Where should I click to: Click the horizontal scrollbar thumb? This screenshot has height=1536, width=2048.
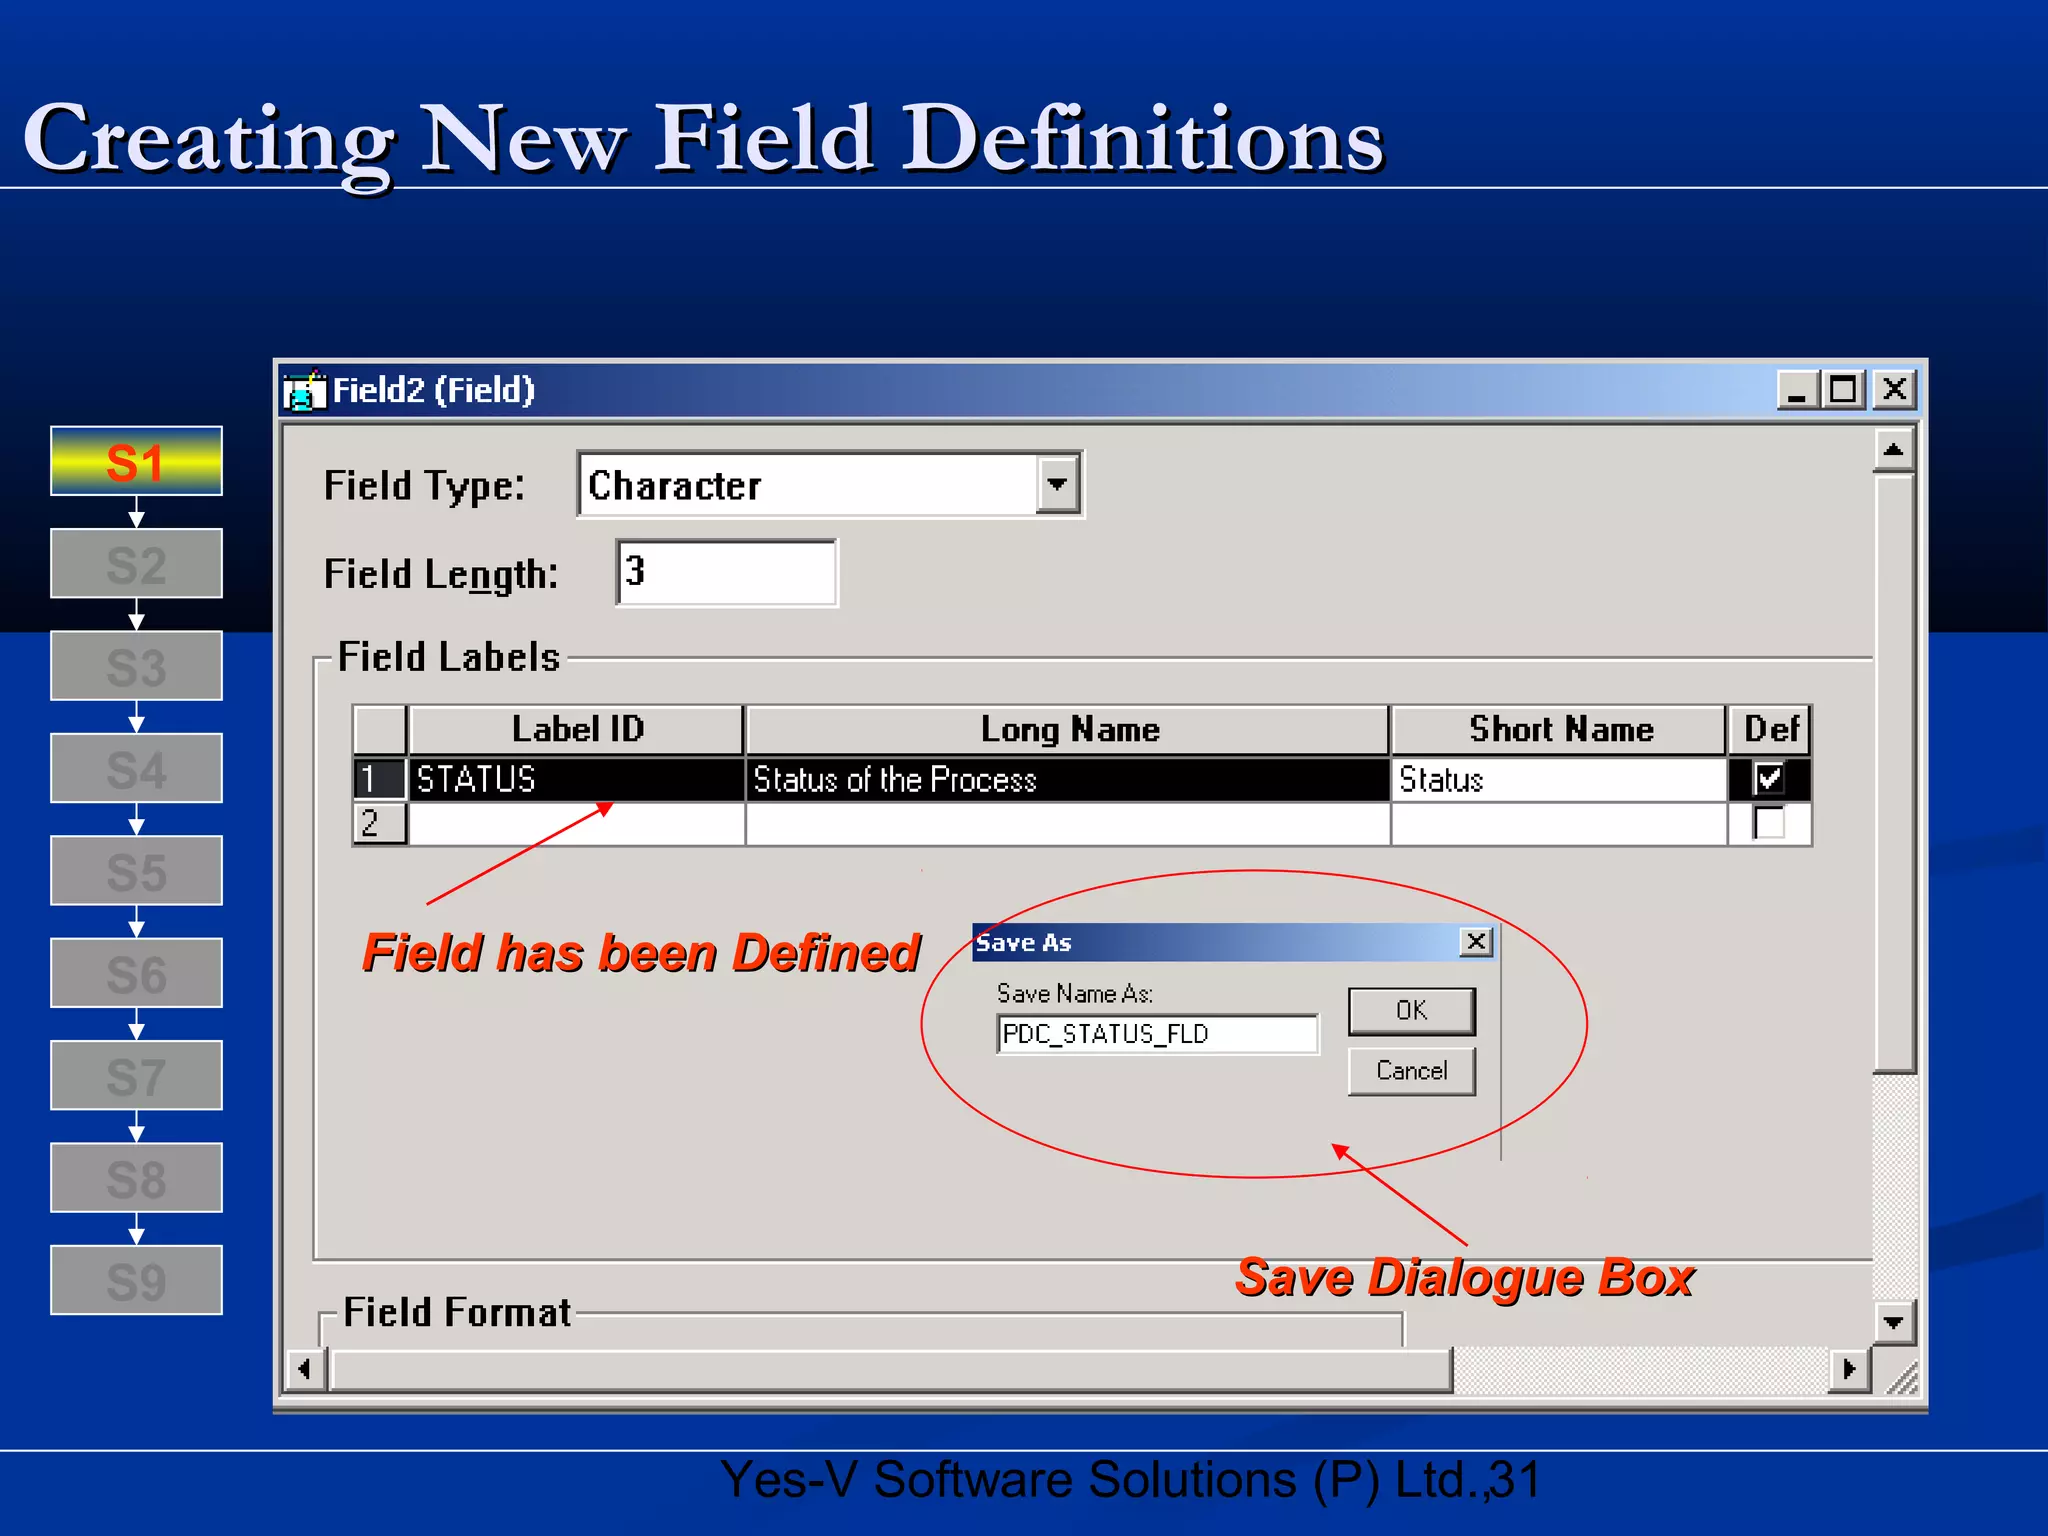tap(891, 1369)
